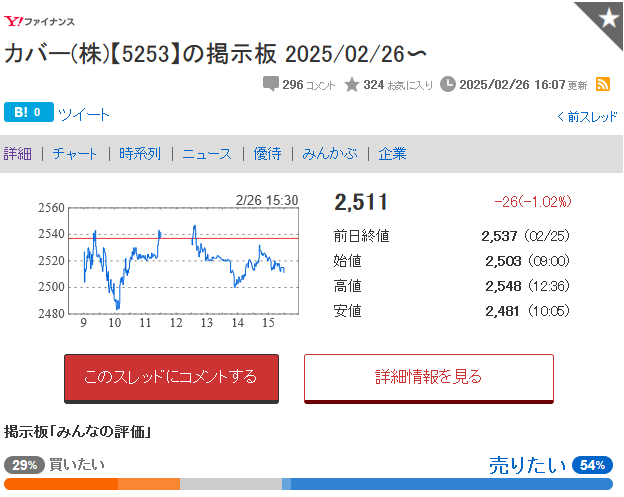The height and width of the screenshot is (497, 624).
Task: Click the ツイート link
Action: pos(84,114)
